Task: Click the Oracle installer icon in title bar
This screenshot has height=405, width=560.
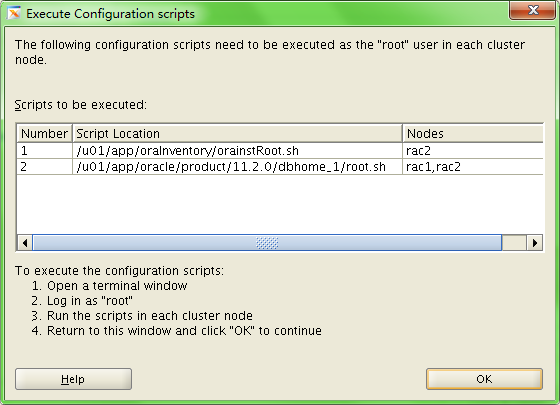Action: tap(14, 13)
